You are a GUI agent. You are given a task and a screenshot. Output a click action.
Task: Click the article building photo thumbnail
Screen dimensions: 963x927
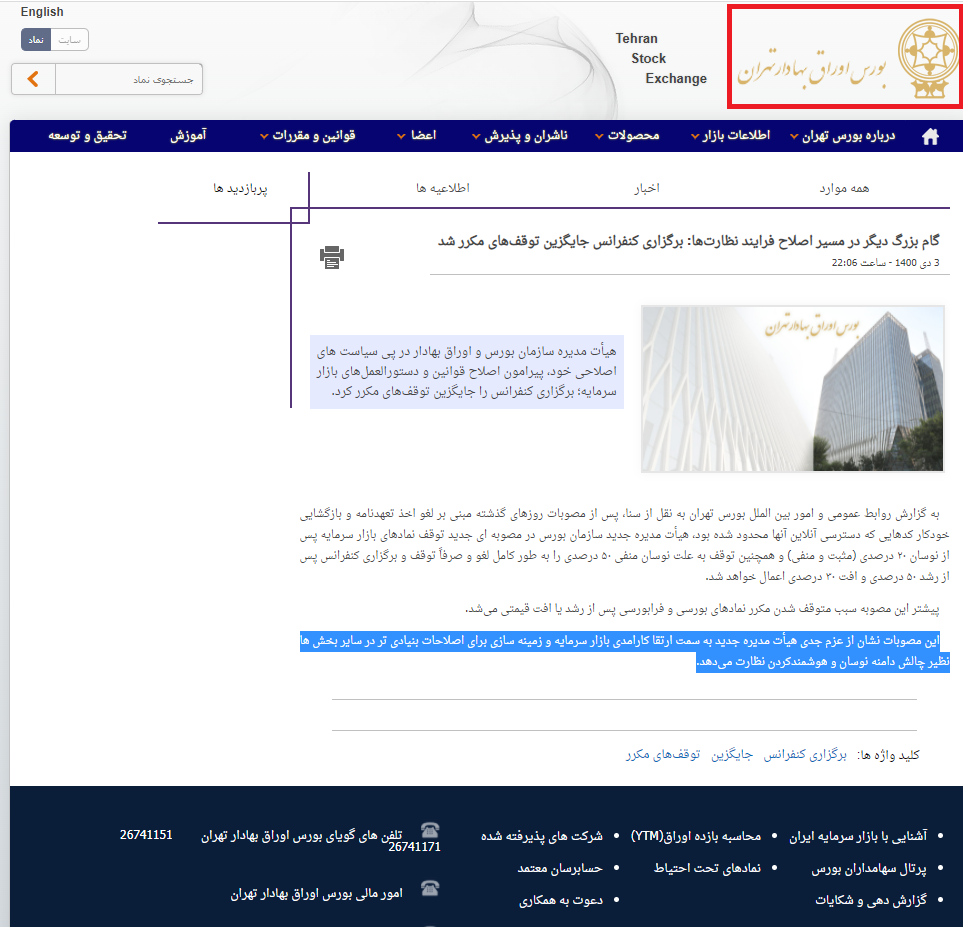point(792,389)
